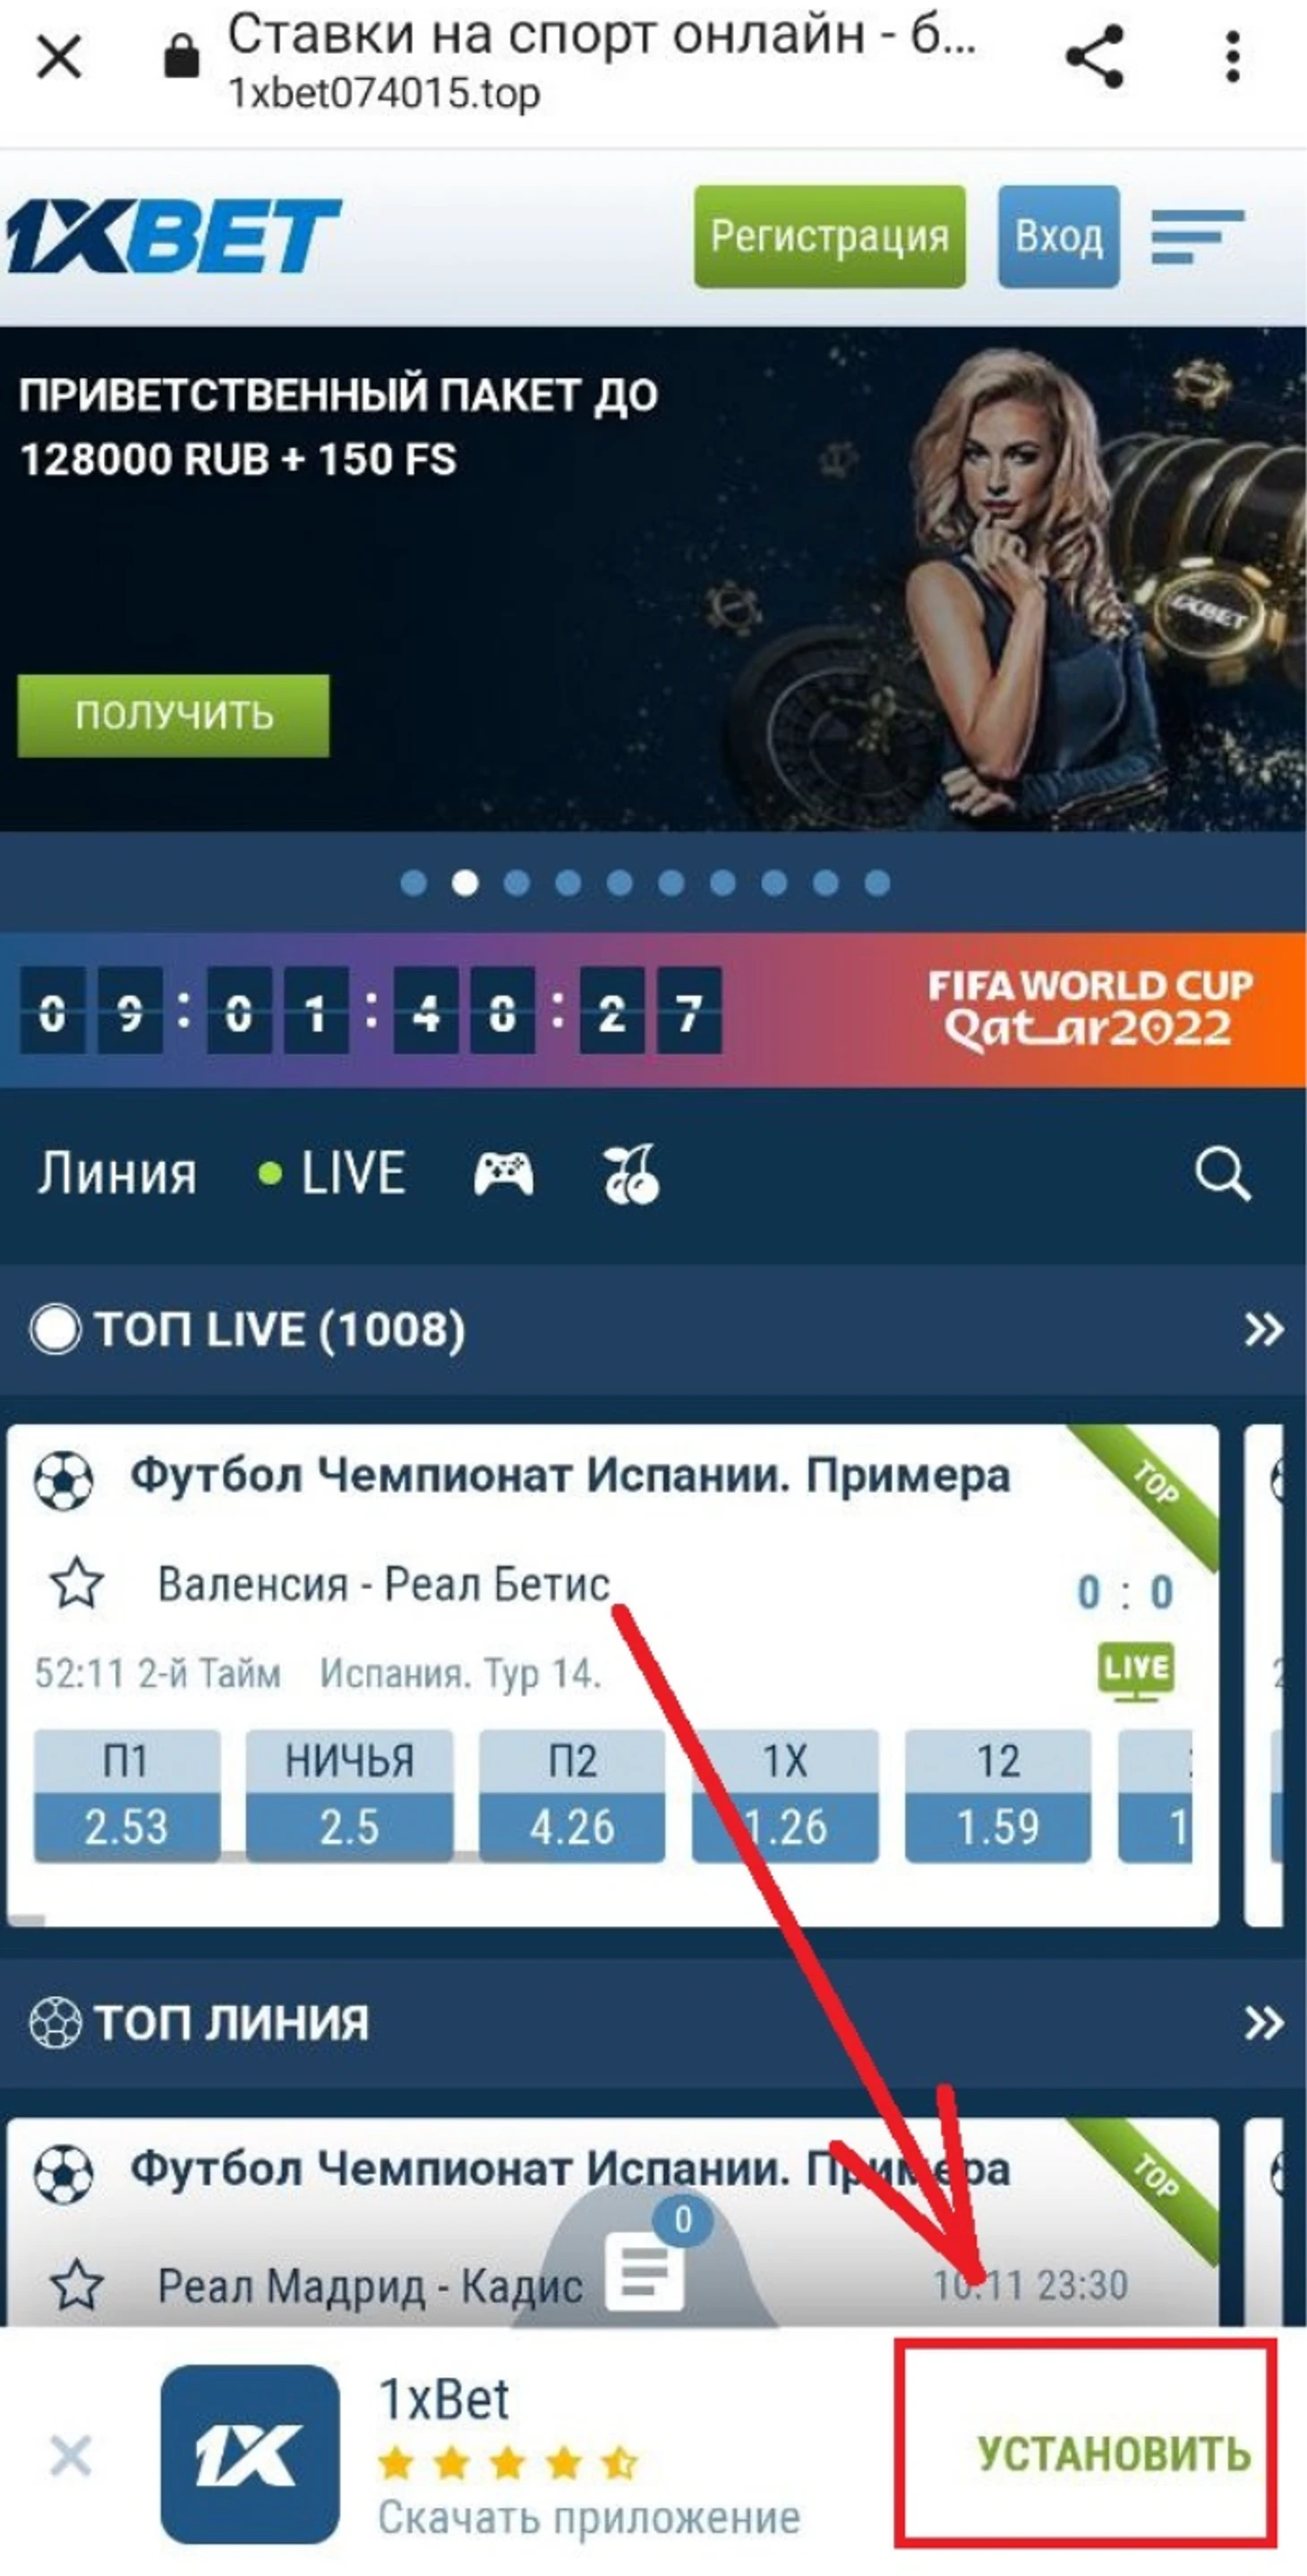Favorite the Валенсия - Реал Бетис match star
This screenshot has height=2576, width=1307.
click(x=77, y=1583)
